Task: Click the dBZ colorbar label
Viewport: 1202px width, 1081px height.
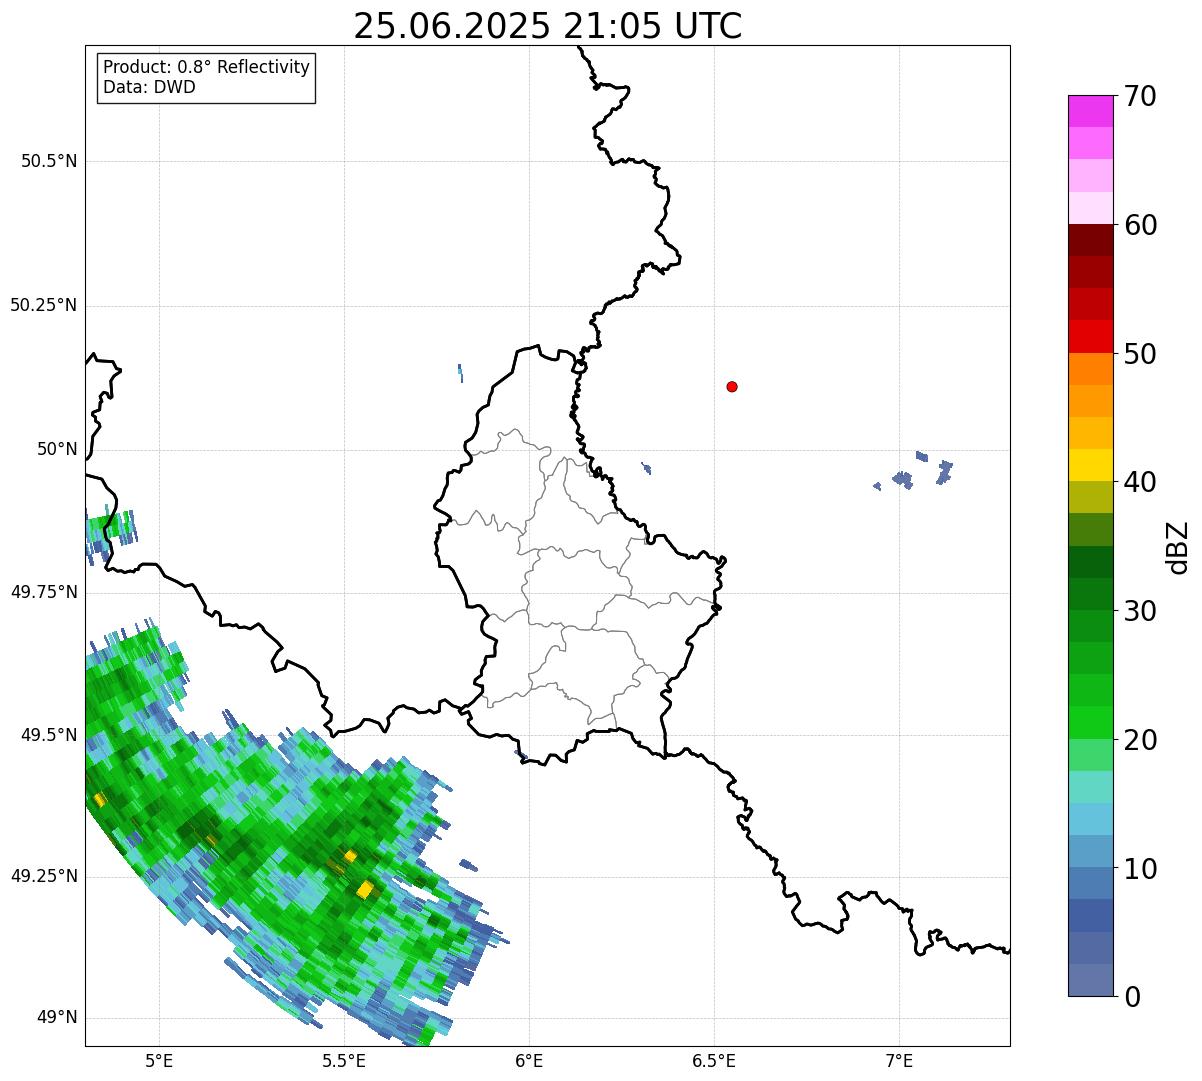Action: click(x=1179, y=546)
